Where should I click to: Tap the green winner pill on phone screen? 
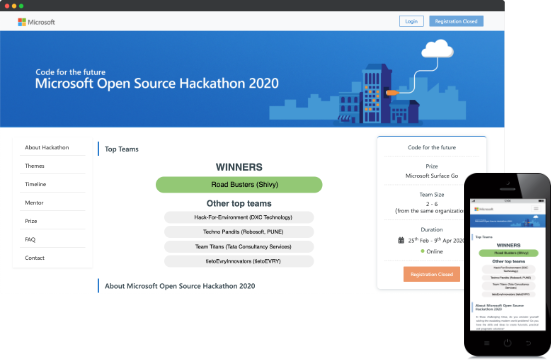coord(508,253)
